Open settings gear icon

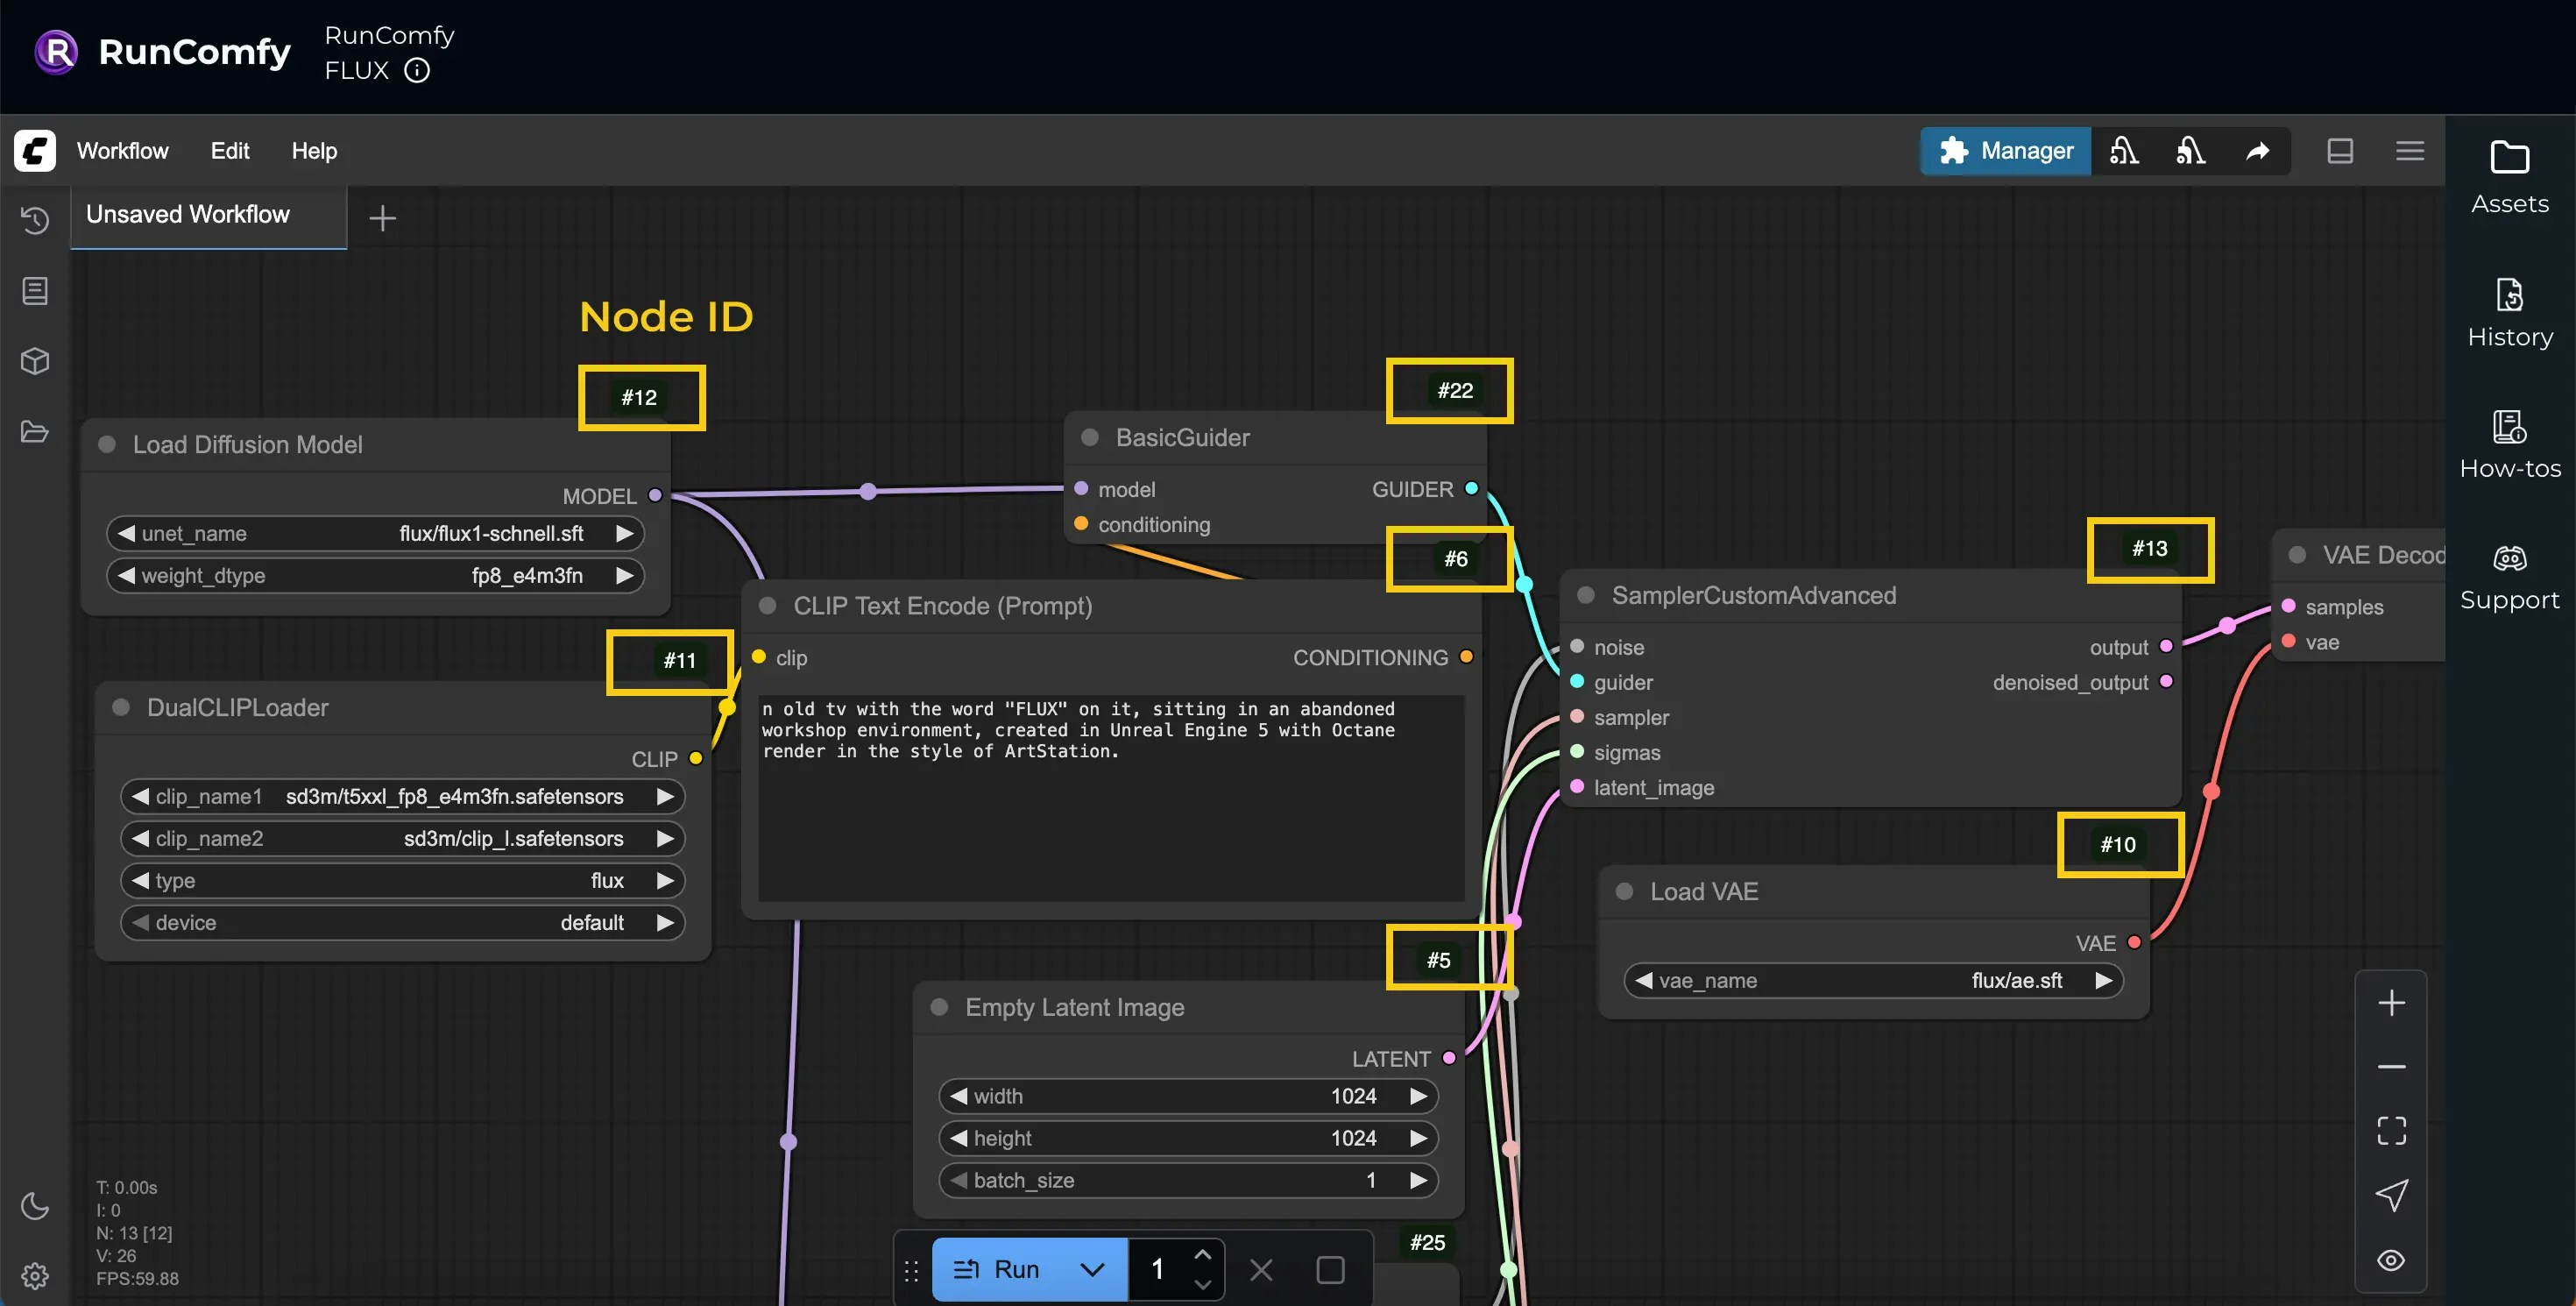coord(35,1275)
